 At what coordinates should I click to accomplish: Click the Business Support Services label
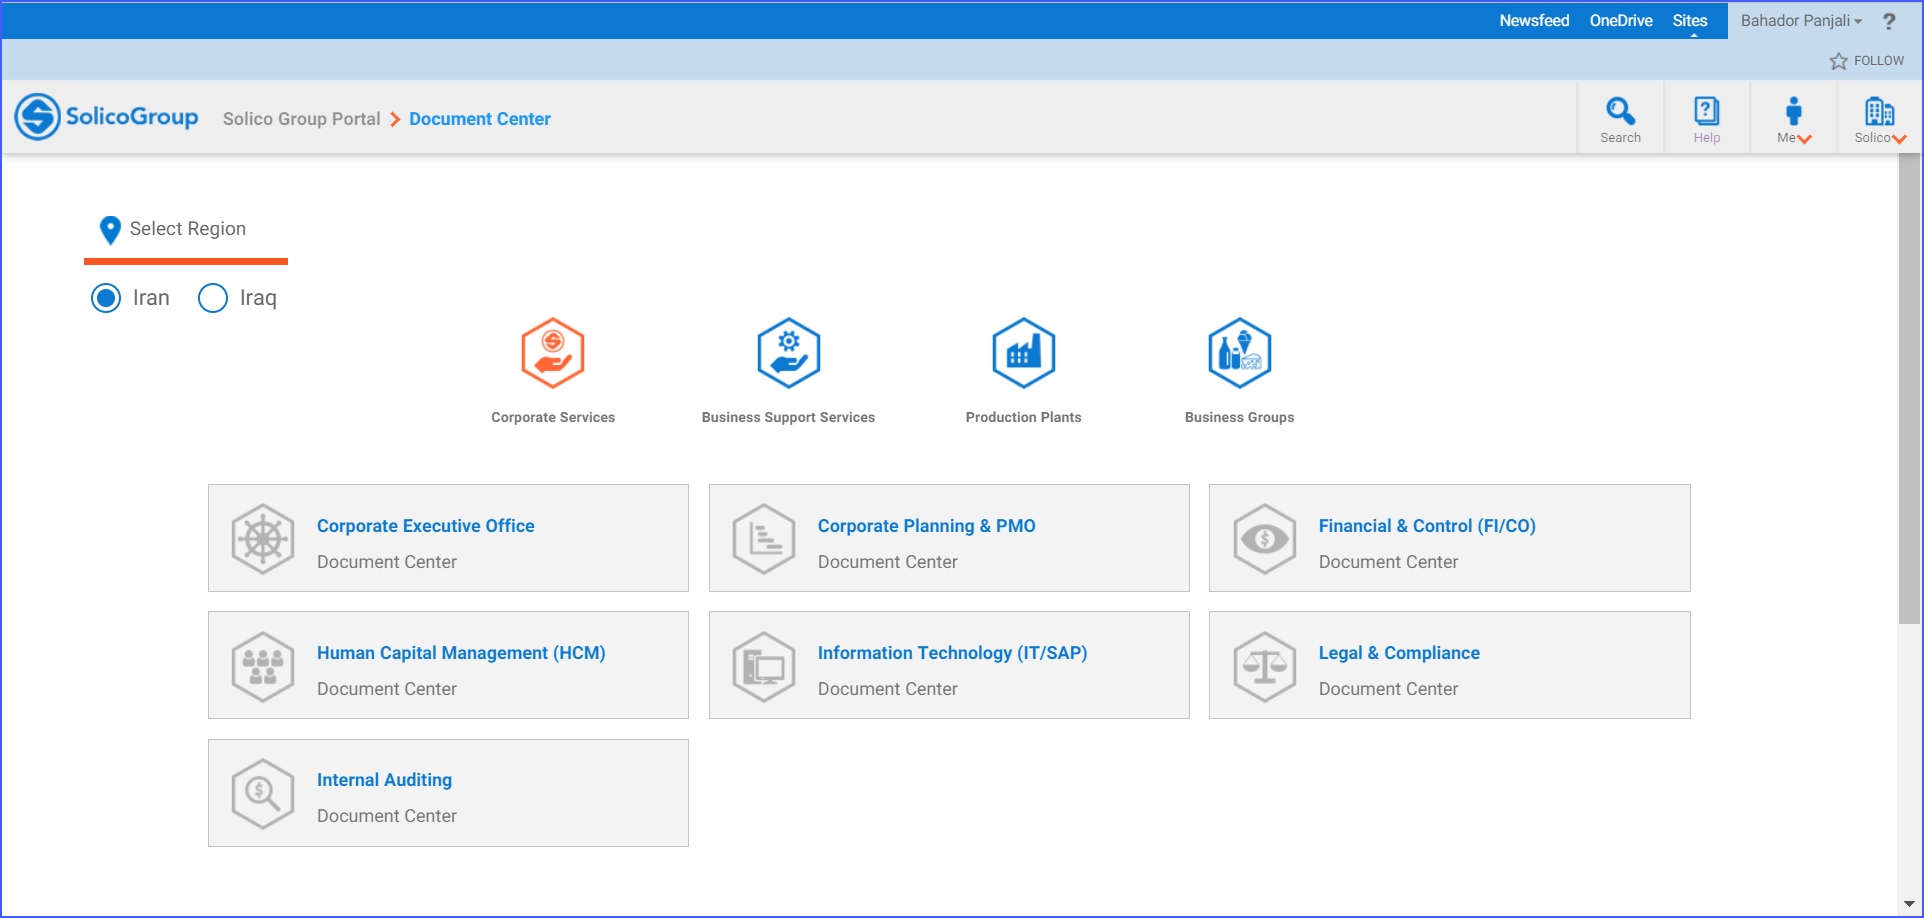coord(788,417)
